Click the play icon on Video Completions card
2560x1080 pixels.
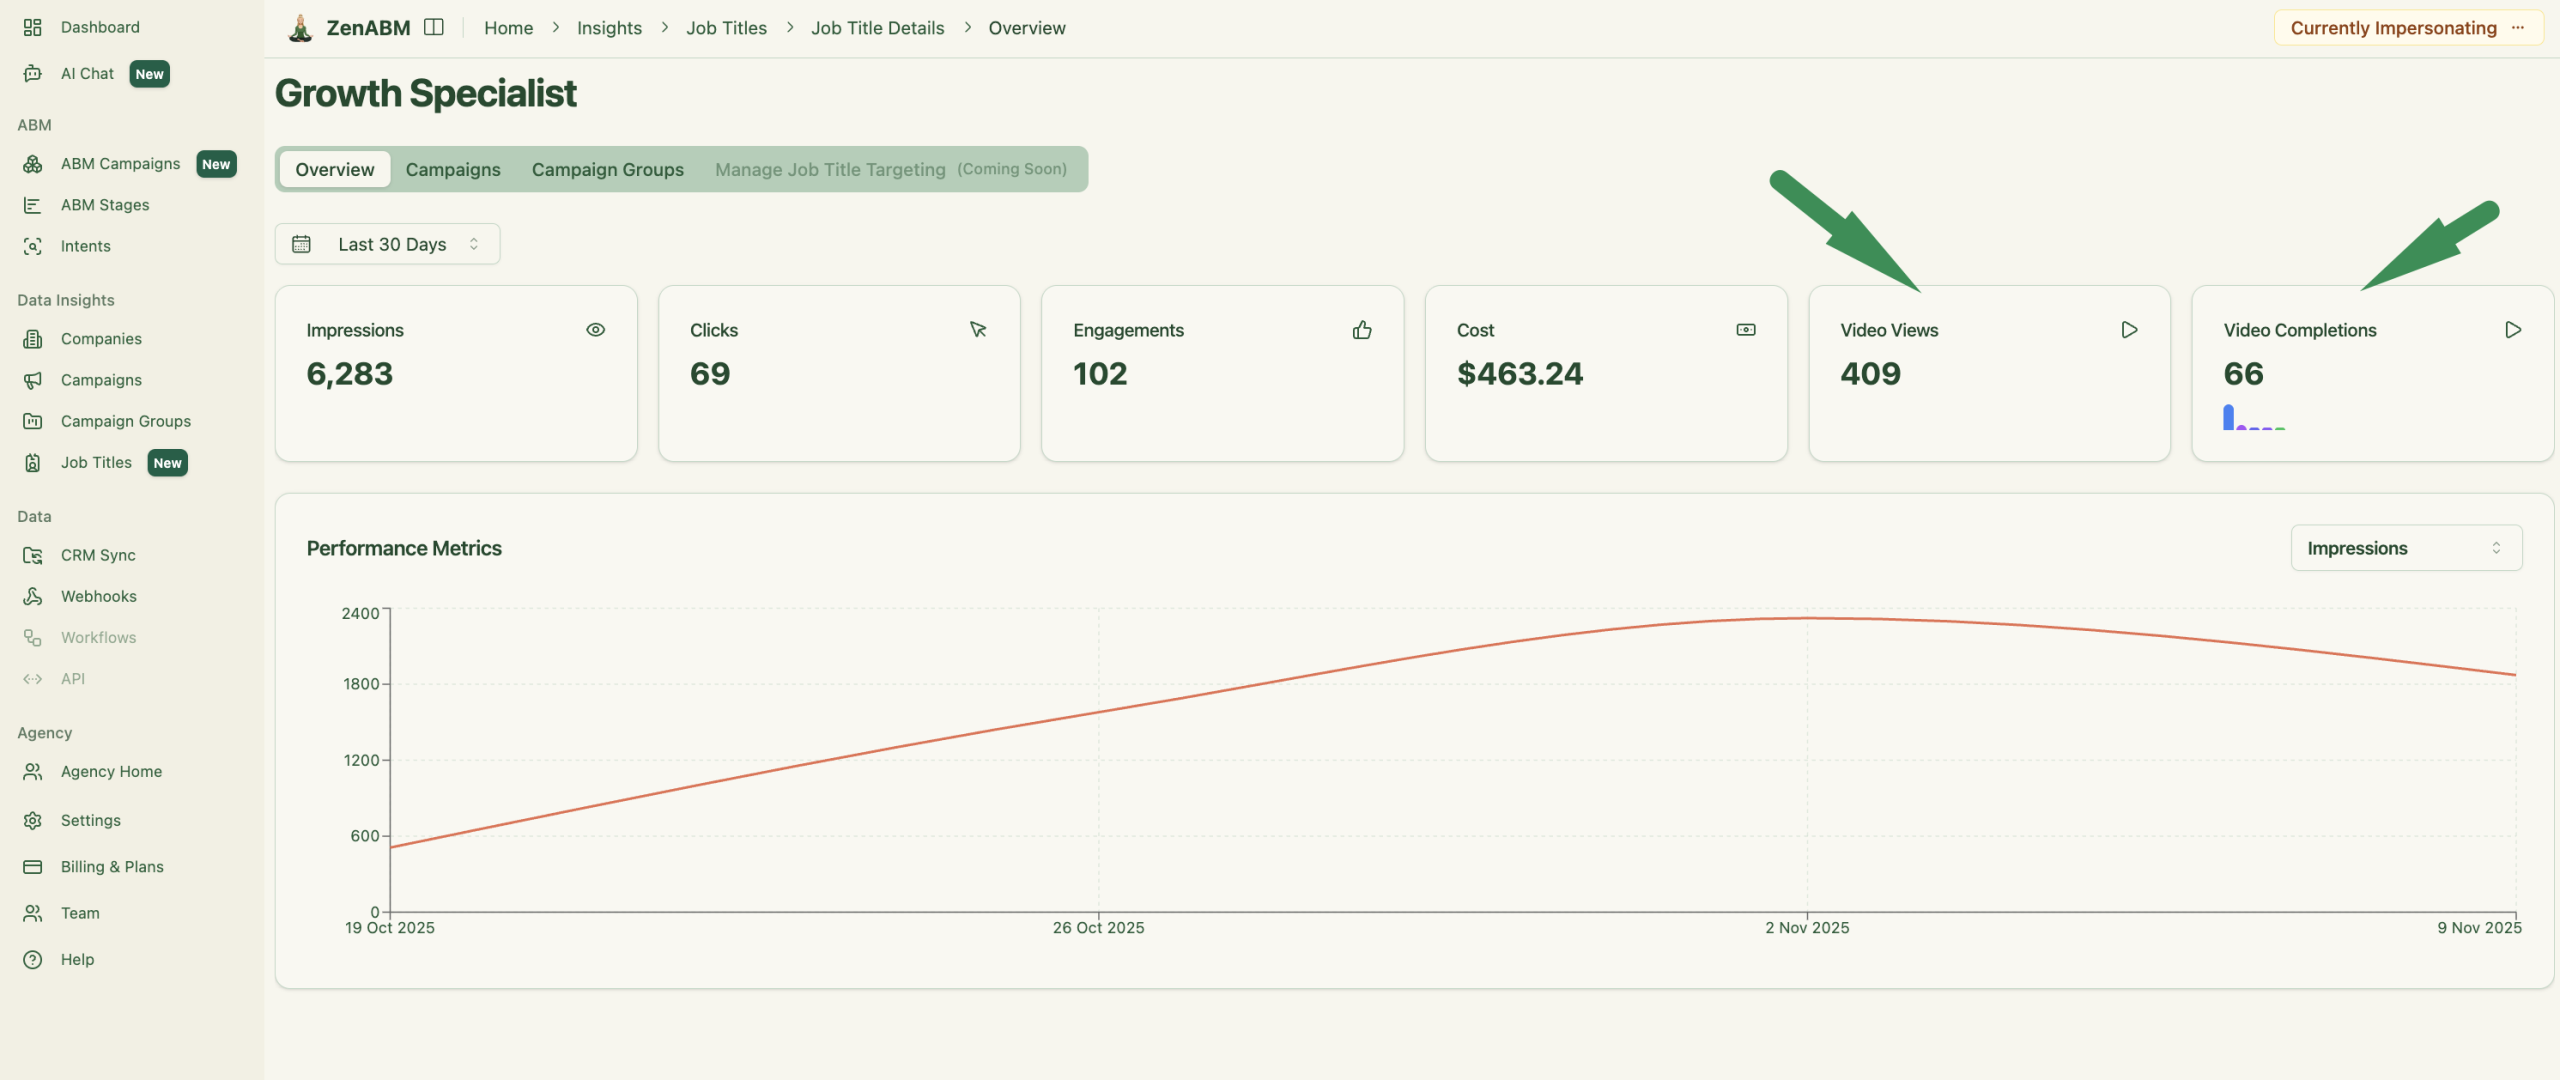pyautogui.click(x=2513, y=329)
